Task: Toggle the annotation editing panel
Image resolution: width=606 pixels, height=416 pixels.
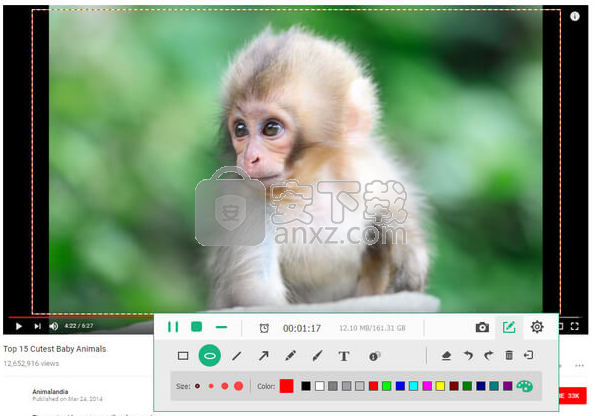Action: click(509, 327)
